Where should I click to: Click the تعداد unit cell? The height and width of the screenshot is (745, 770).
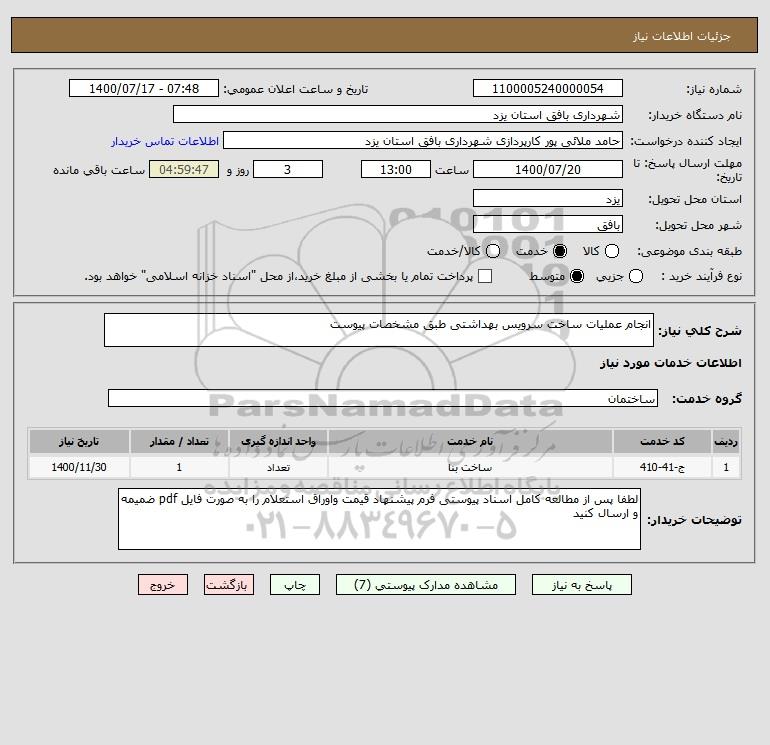click(x=278, y=467)
